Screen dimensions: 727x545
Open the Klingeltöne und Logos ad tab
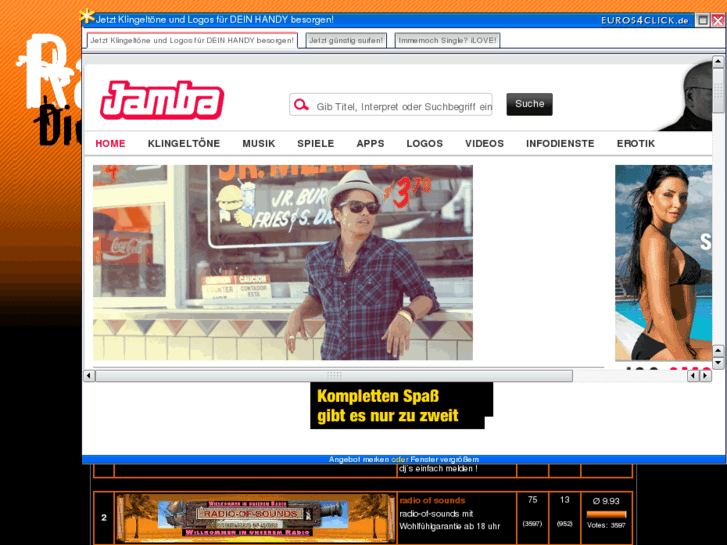192,40
